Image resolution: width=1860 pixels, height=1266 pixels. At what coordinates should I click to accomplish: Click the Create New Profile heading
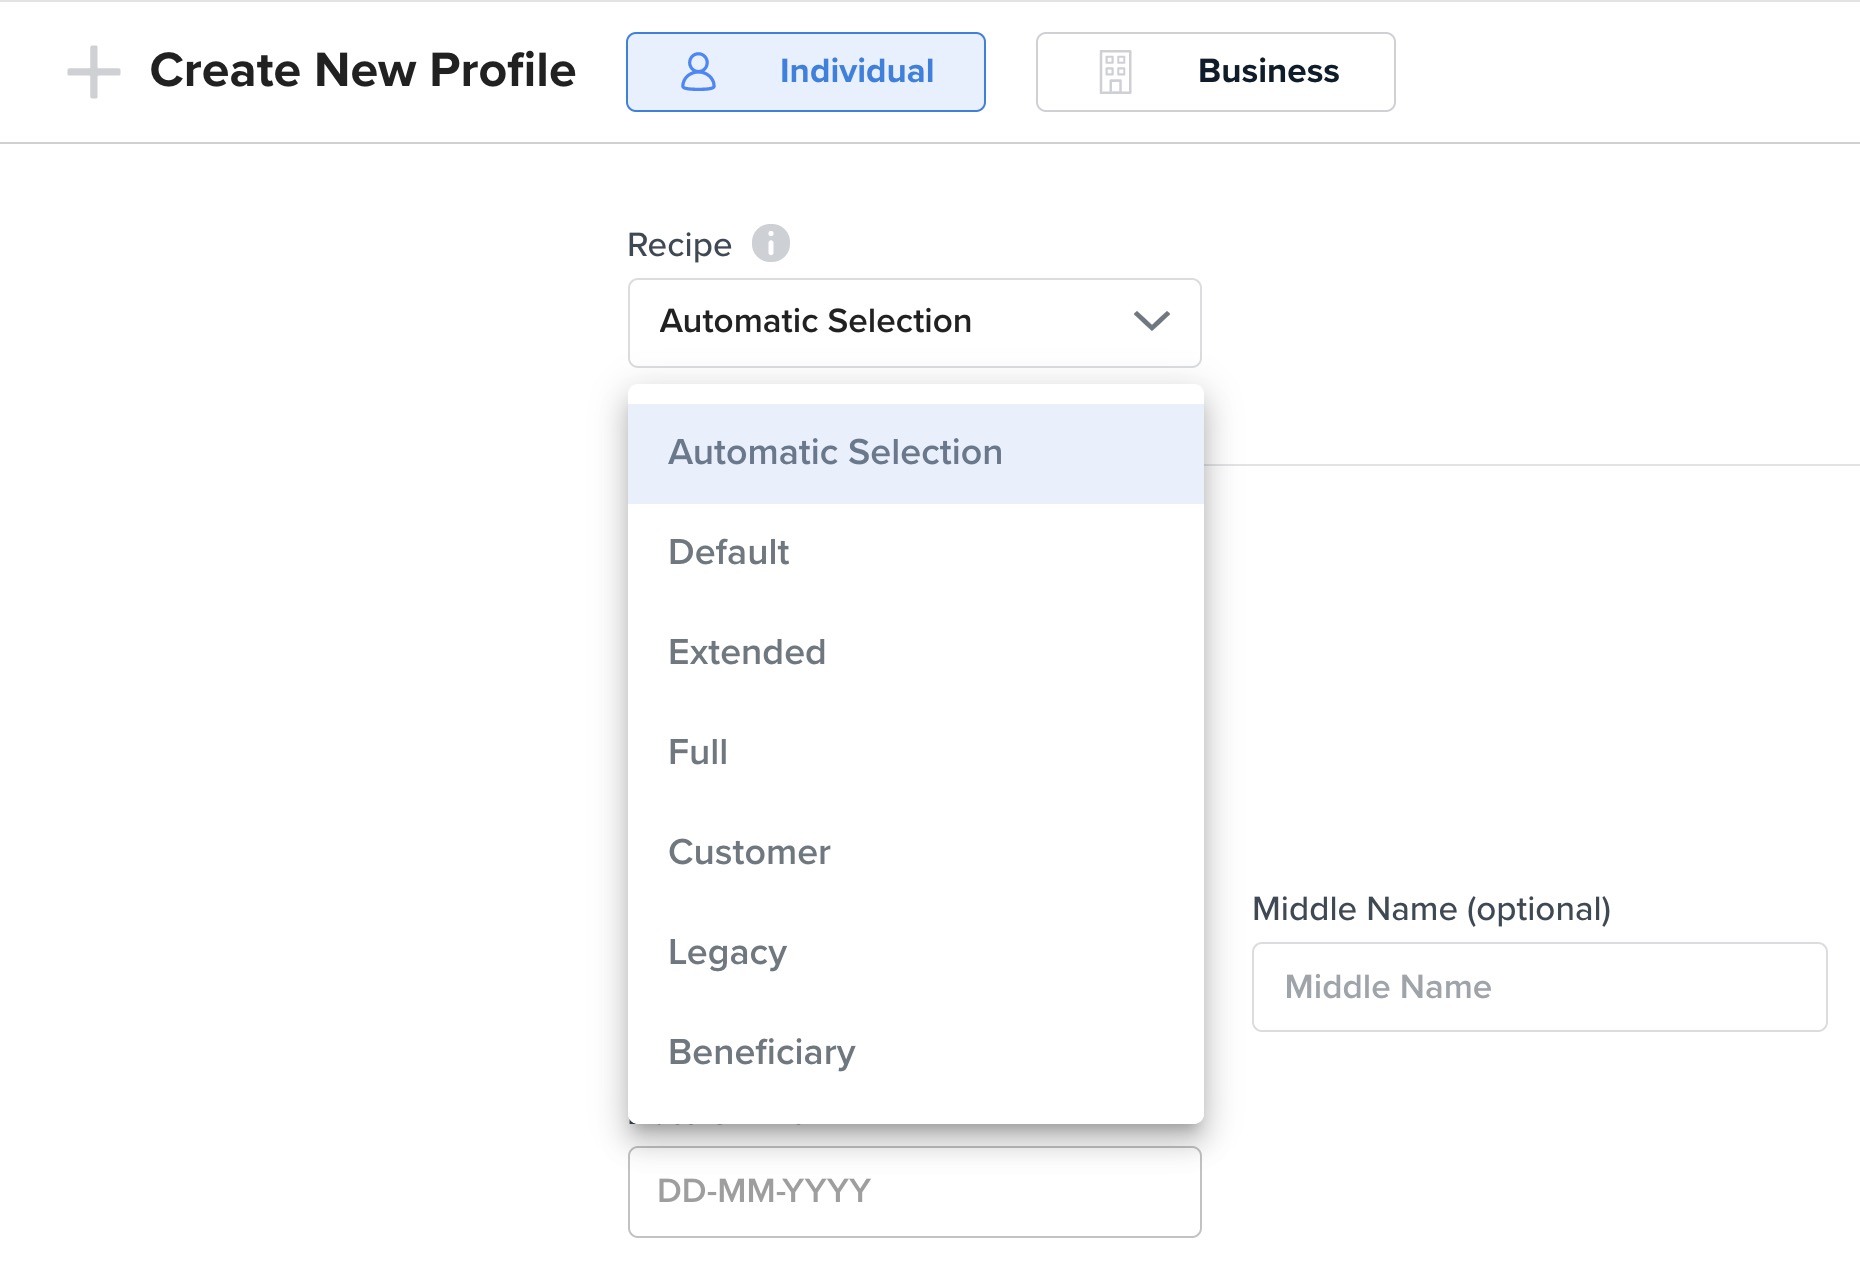362,71
